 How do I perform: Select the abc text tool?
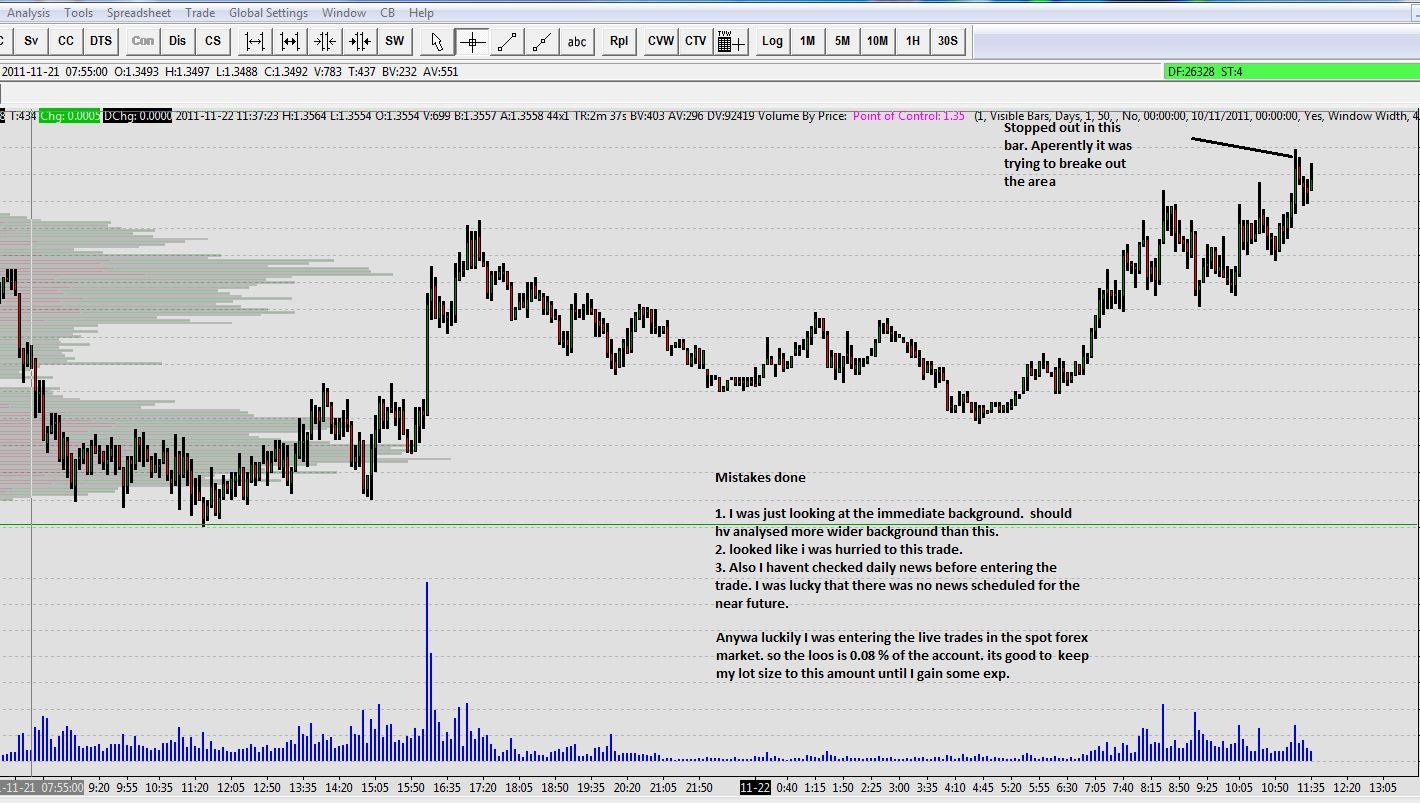[577, 41]
